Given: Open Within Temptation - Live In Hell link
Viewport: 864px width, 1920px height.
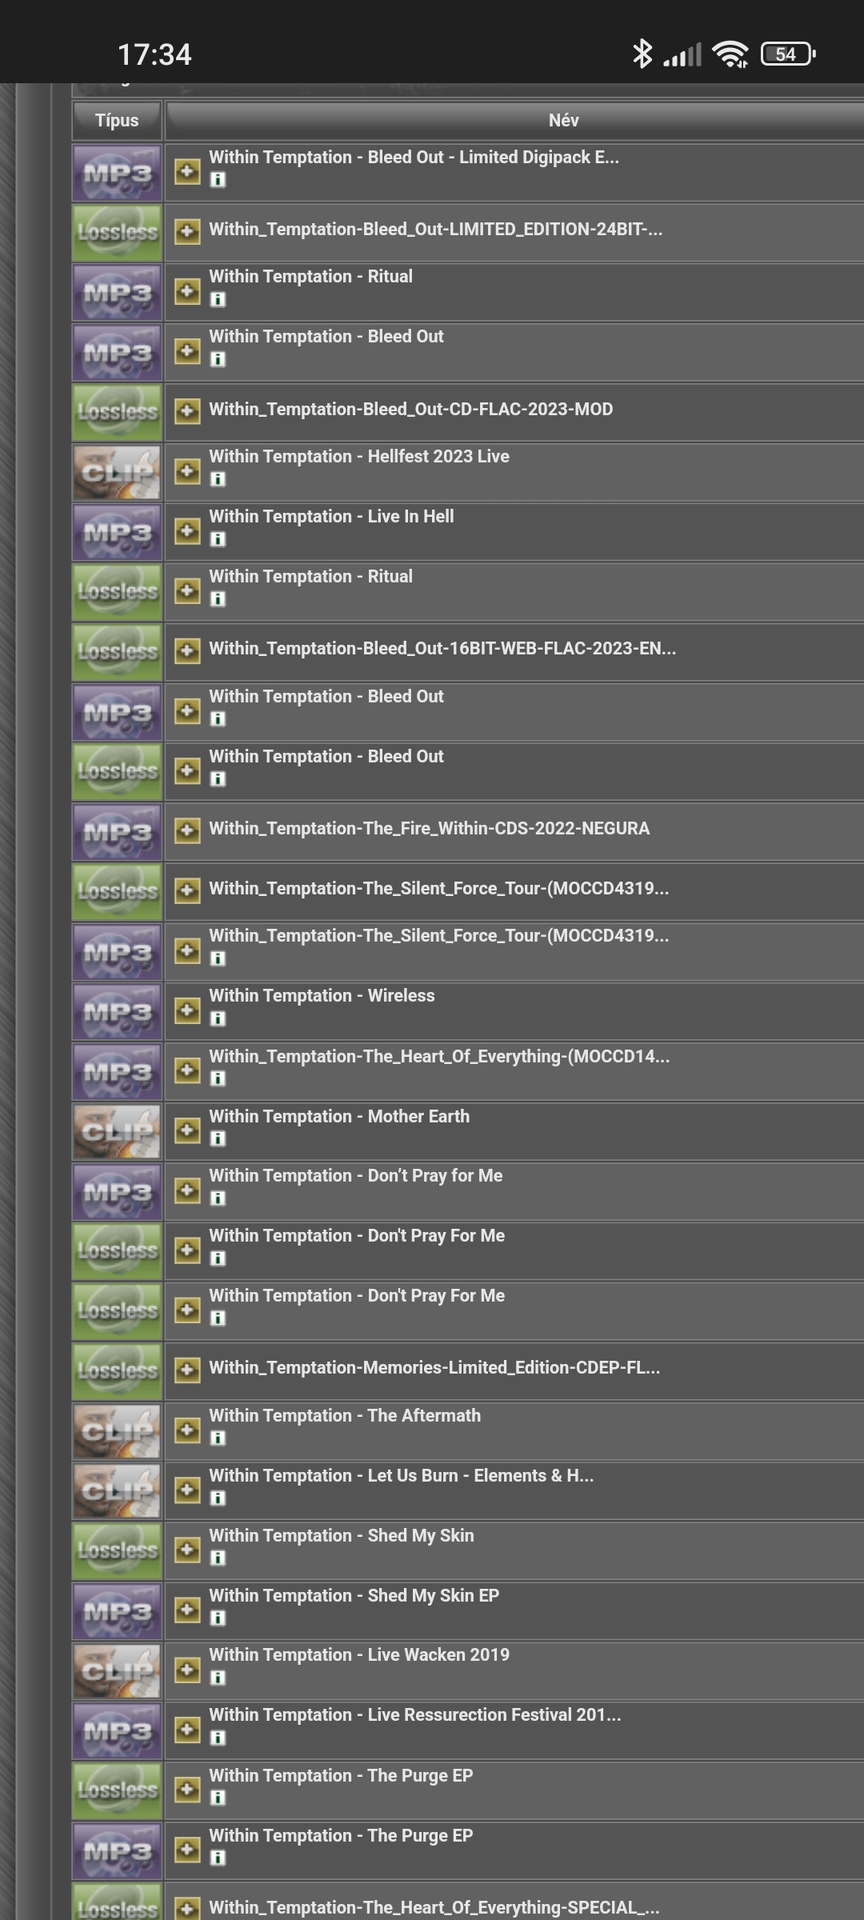Looking at the screenshot, I should click(x=331, y=516).
